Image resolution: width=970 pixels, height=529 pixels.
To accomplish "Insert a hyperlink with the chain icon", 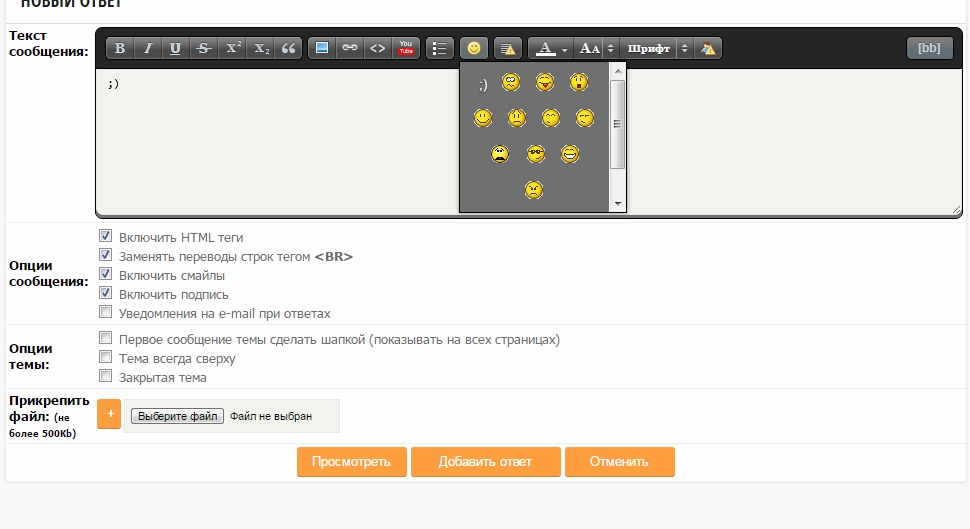I will (349, 48).
